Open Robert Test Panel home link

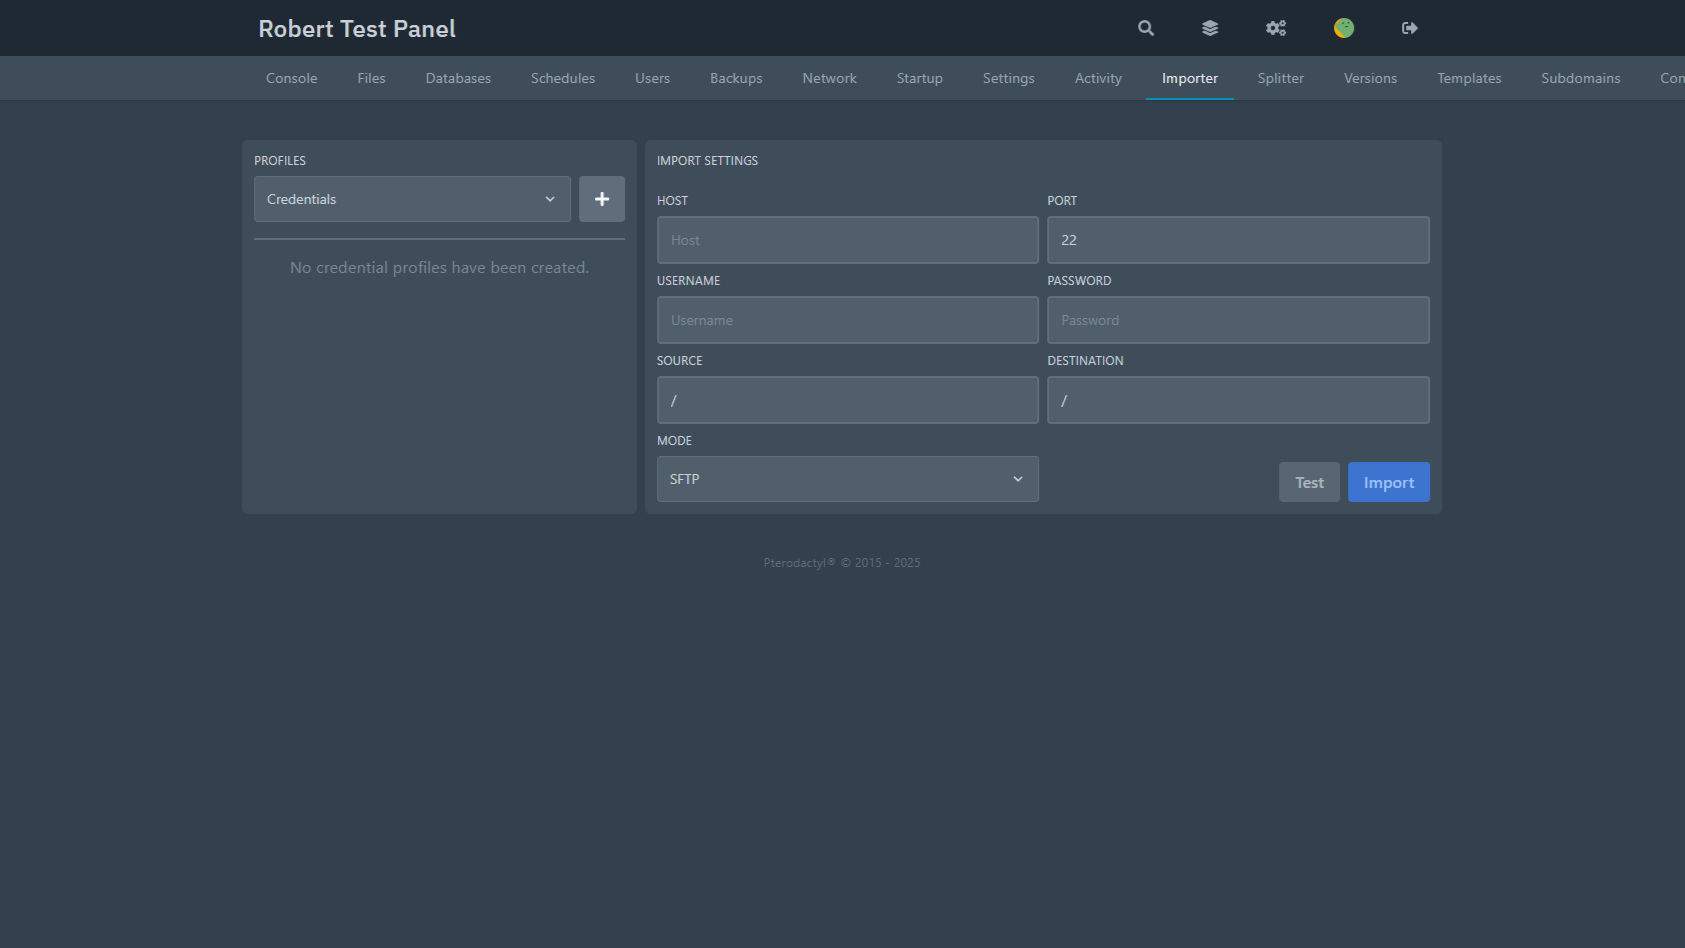click(x=357, y=29)
